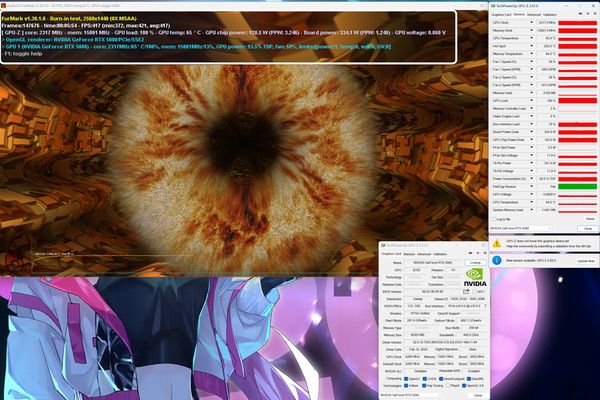
Task: Toggle the Vulkan checkbox
Action: point(406,385)
